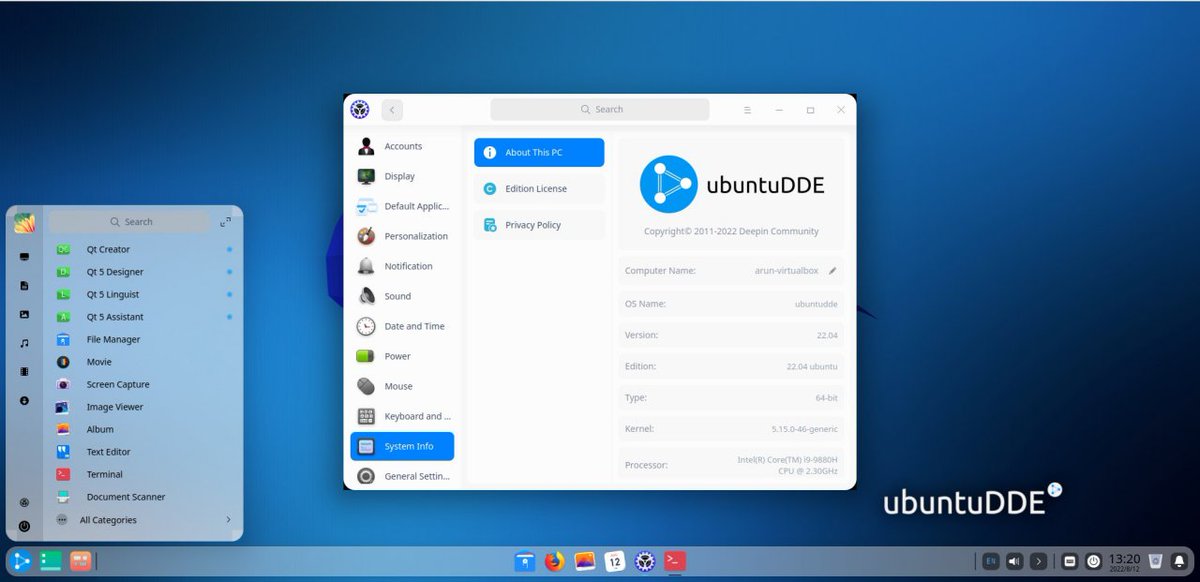Screen dimensions: 1200x582
Task: Open File Manager from dock
Action: (x=525, y=561)
